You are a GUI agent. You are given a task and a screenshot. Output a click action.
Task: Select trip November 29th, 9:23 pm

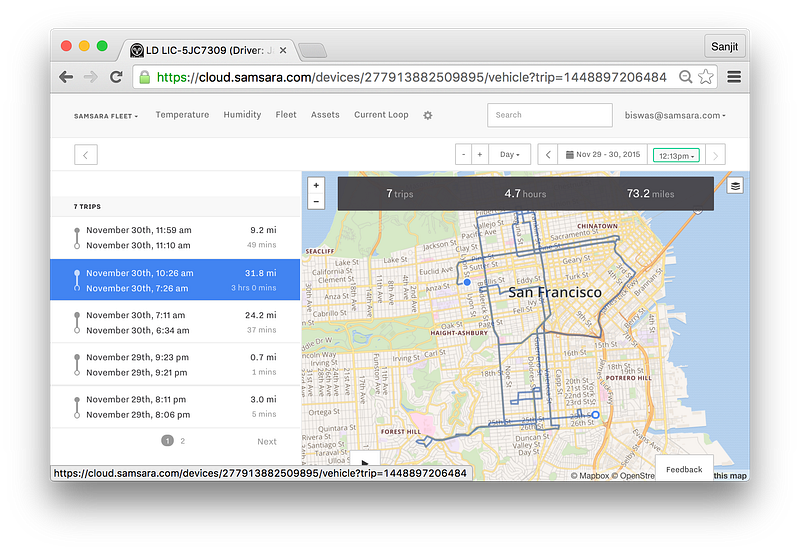tap(175, 365)
